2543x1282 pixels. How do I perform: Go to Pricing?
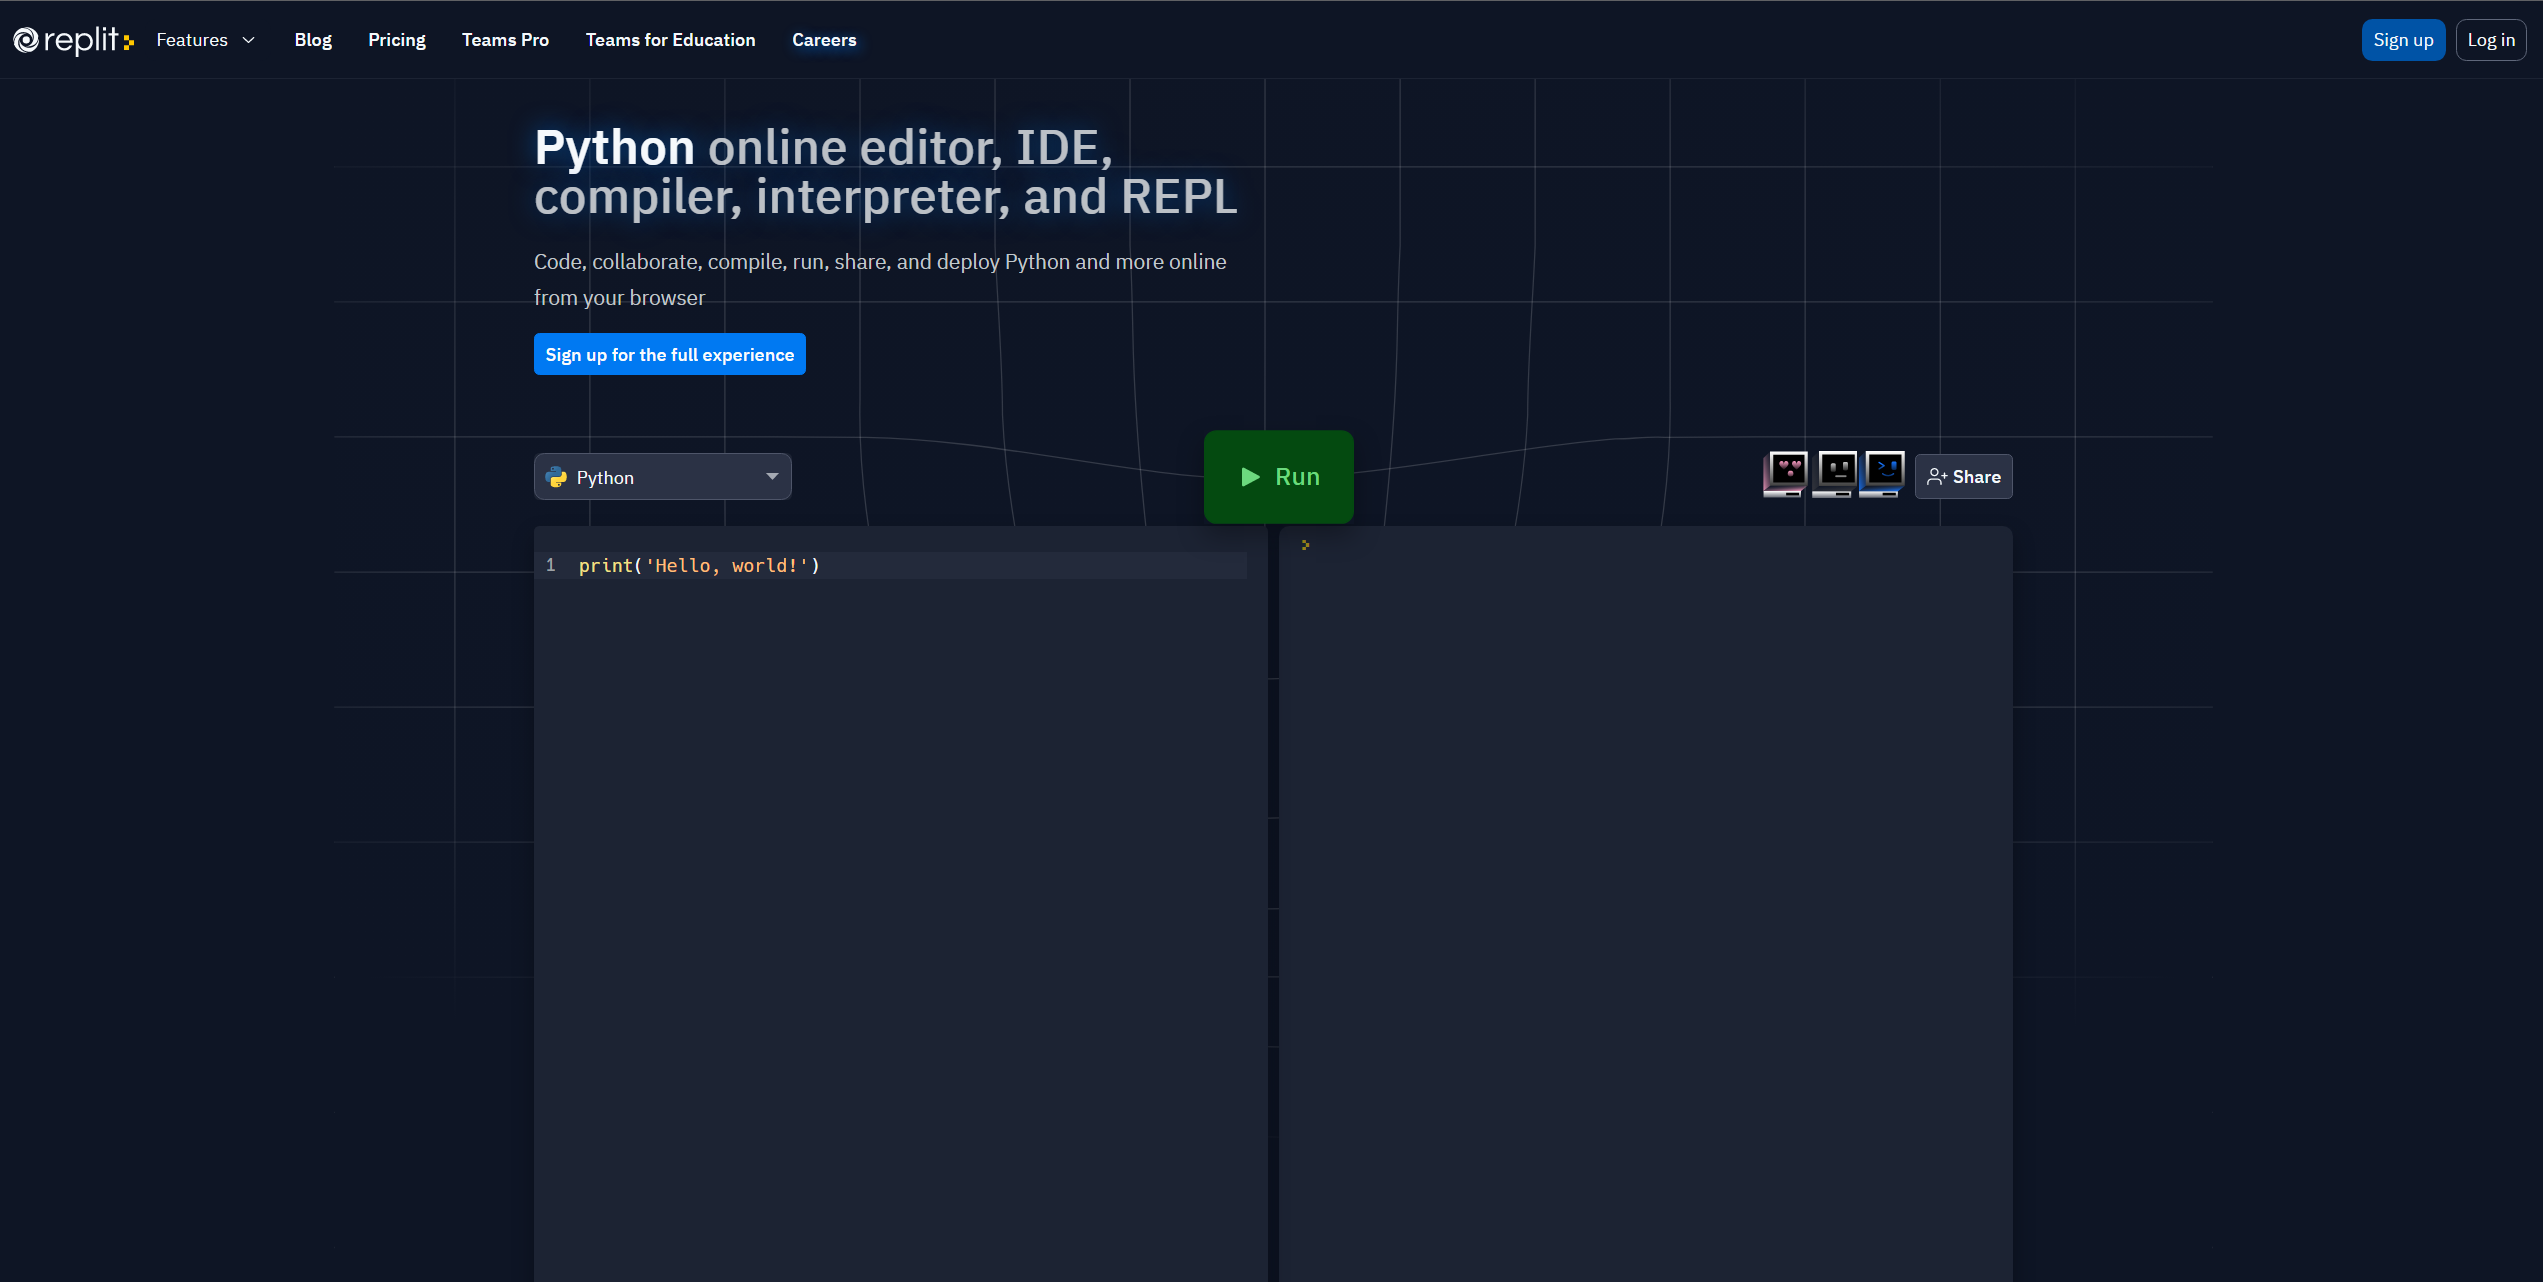(x=397, y=40)
